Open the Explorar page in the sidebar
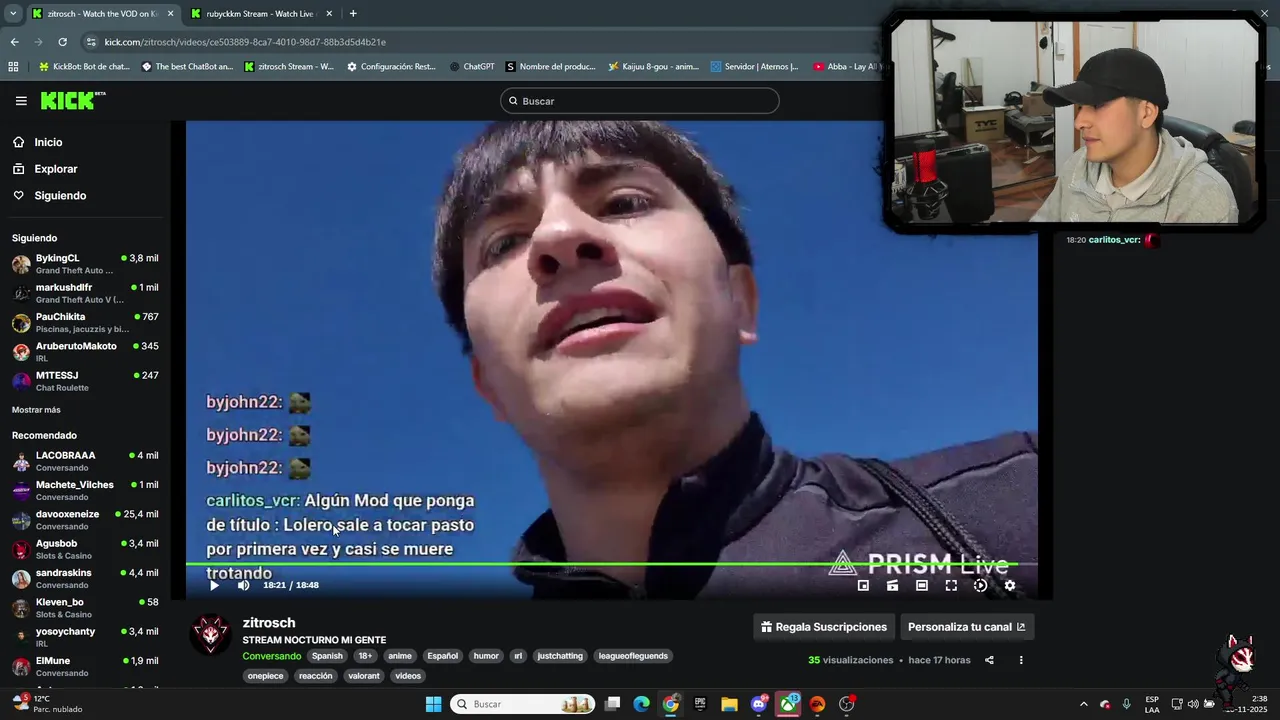The height and width of the screenshot is (720, 1280). [x=55, y=169]
